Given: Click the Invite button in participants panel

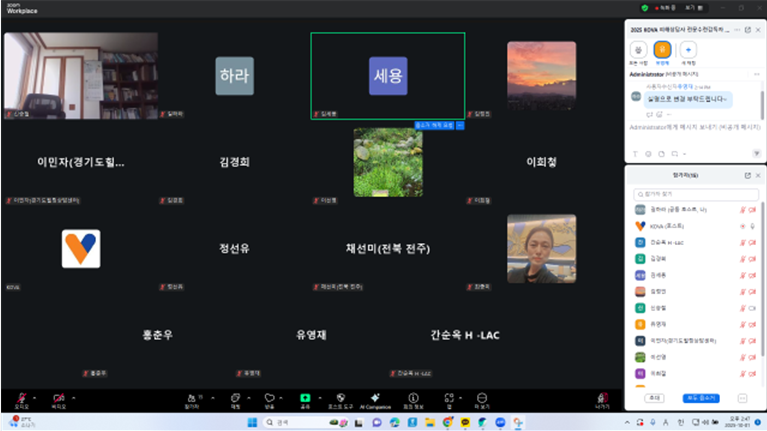Looking at the screenshot, I should (653, 397).
